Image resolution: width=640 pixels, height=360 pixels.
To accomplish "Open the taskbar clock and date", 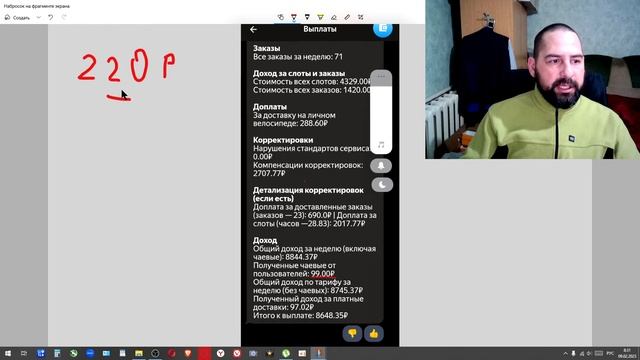I will 627,353.
